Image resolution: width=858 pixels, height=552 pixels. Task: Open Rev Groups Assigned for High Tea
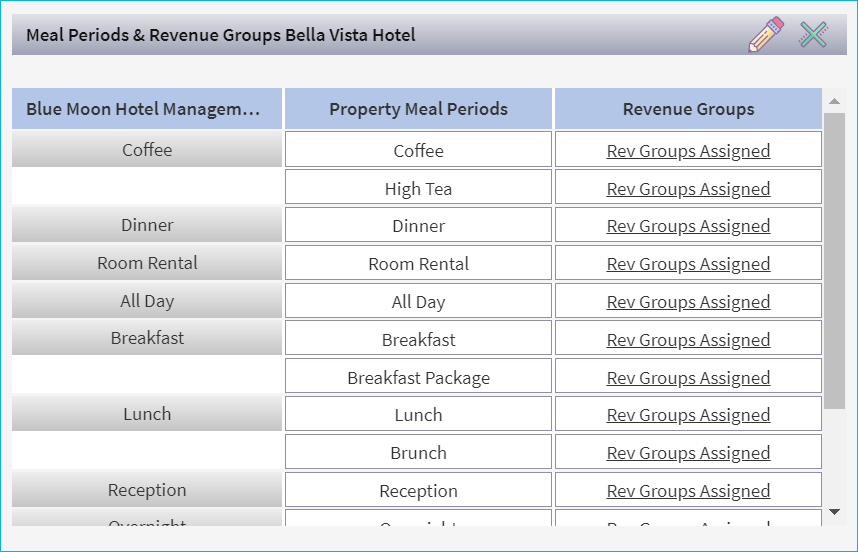coord(688,189)
